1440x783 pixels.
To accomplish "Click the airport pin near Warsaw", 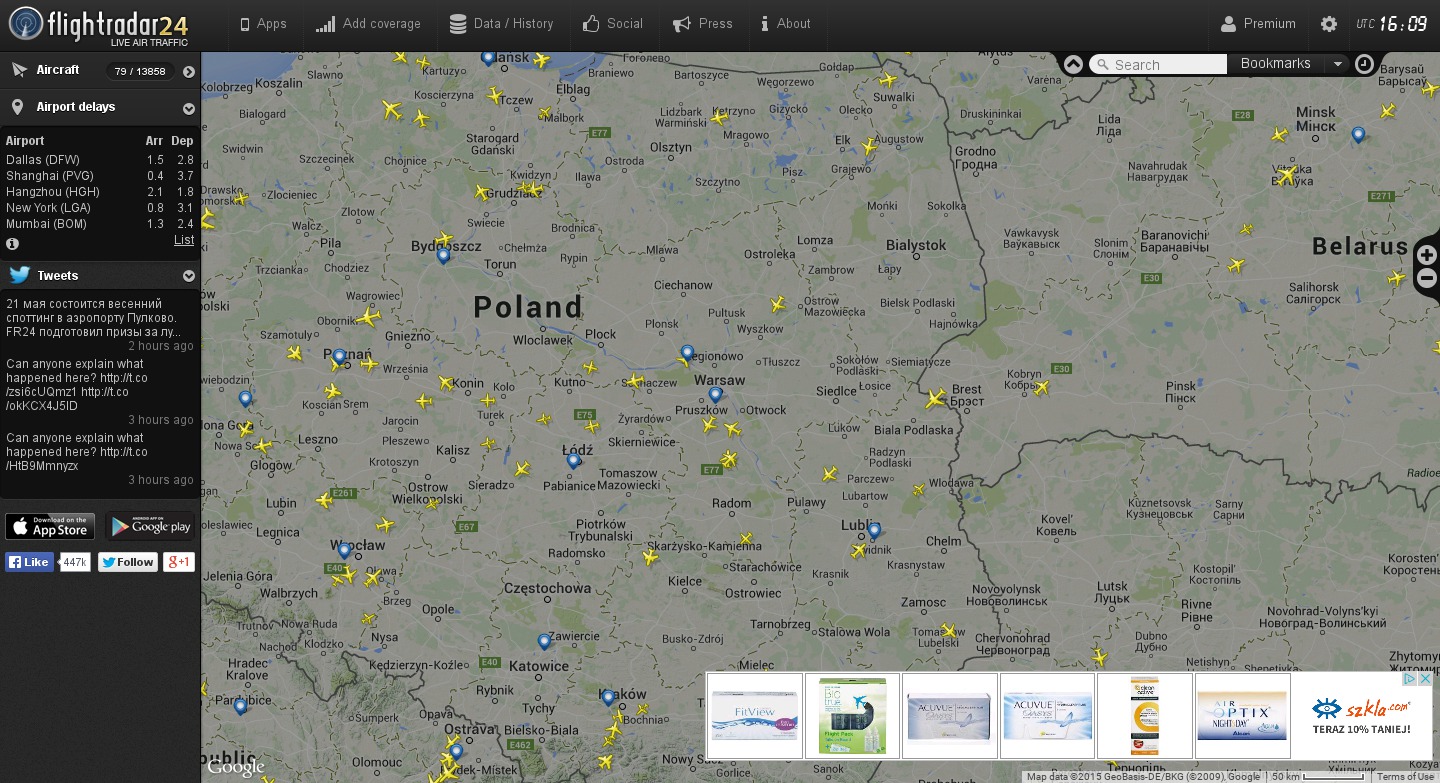I will pos(715,395).
